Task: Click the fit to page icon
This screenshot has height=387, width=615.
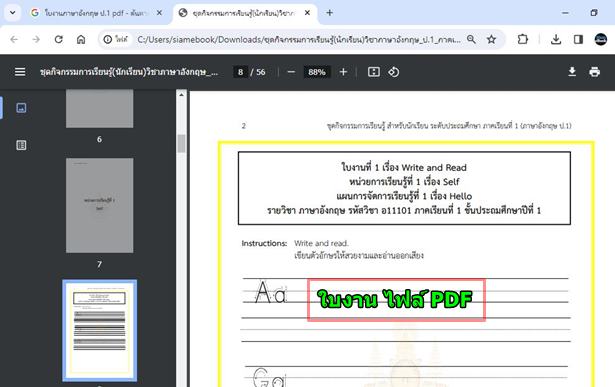Action: click(373, 72)
